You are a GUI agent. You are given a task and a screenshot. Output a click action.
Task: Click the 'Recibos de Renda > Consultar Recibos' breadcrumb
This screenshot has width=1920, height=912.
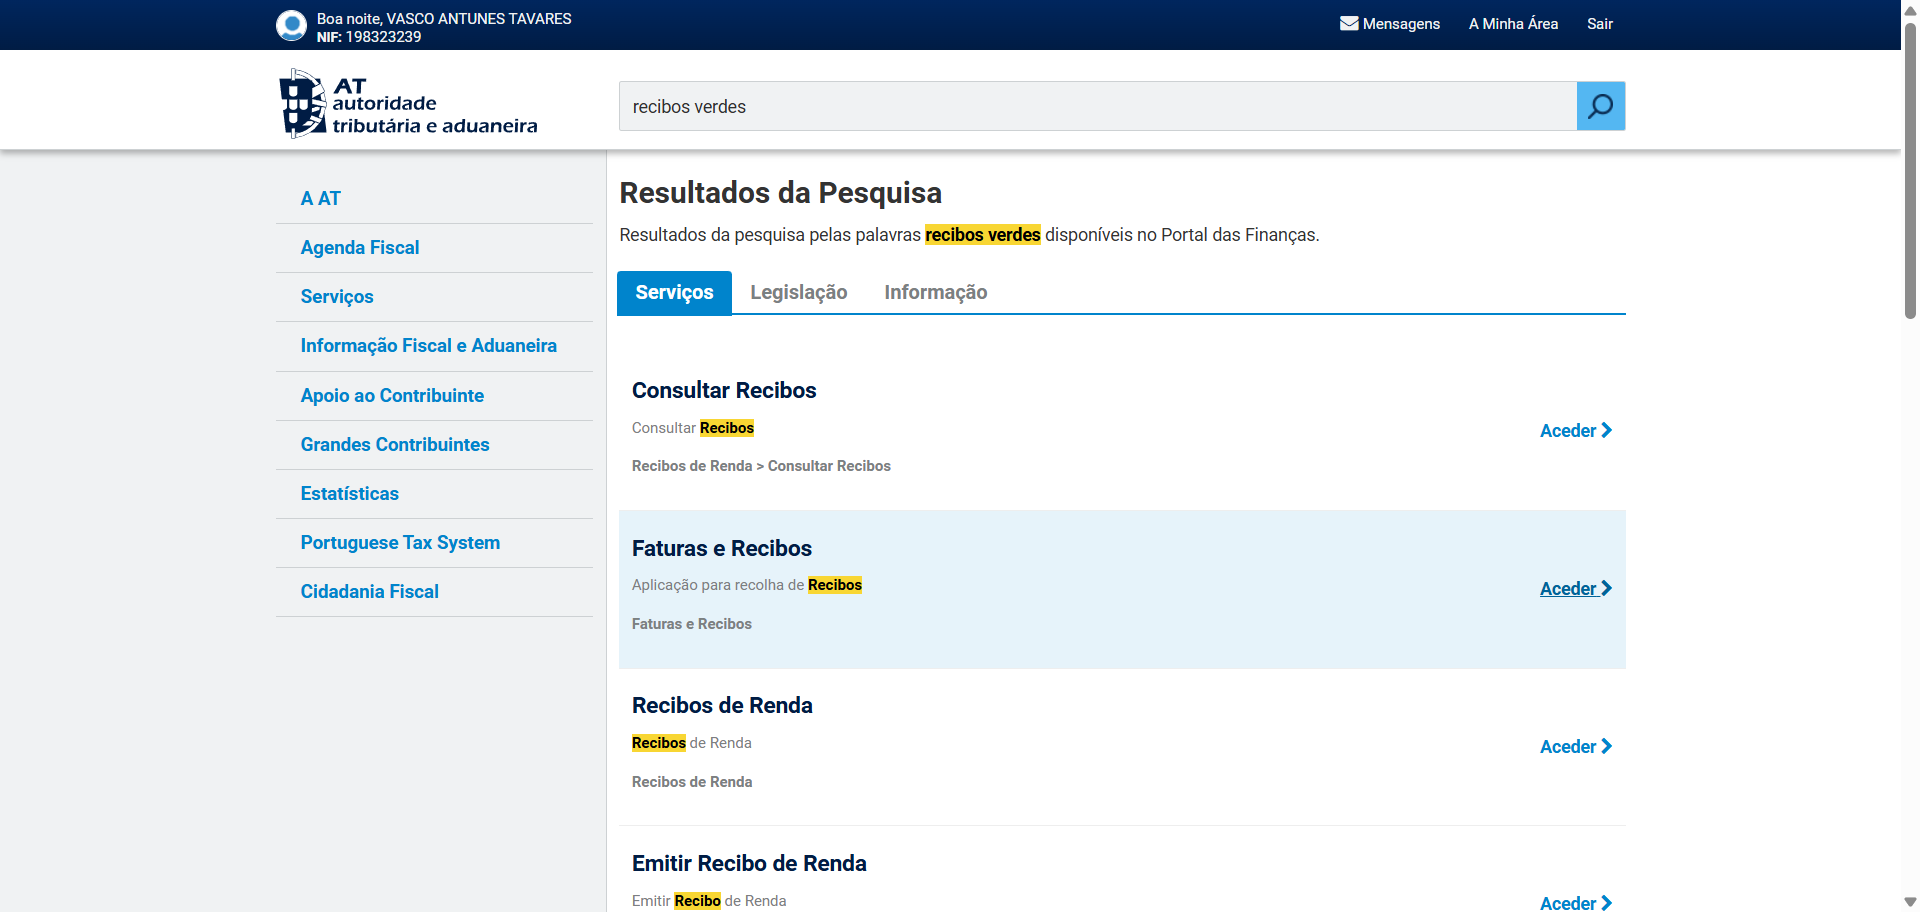pos(761,466)
